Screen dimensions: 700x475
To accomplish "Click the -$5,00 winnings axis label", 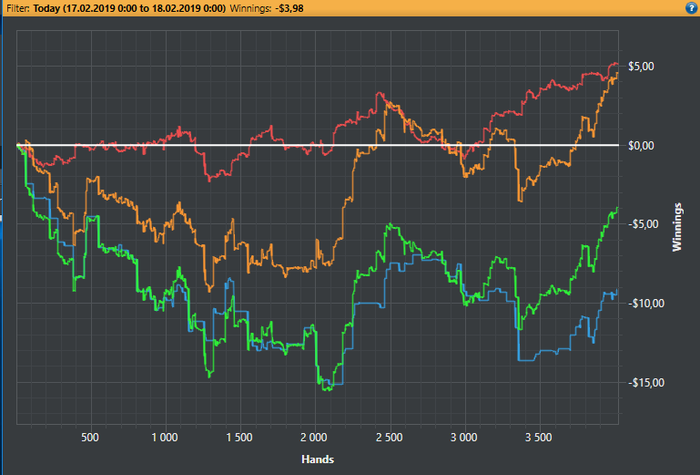I will (x=641, y=224).
